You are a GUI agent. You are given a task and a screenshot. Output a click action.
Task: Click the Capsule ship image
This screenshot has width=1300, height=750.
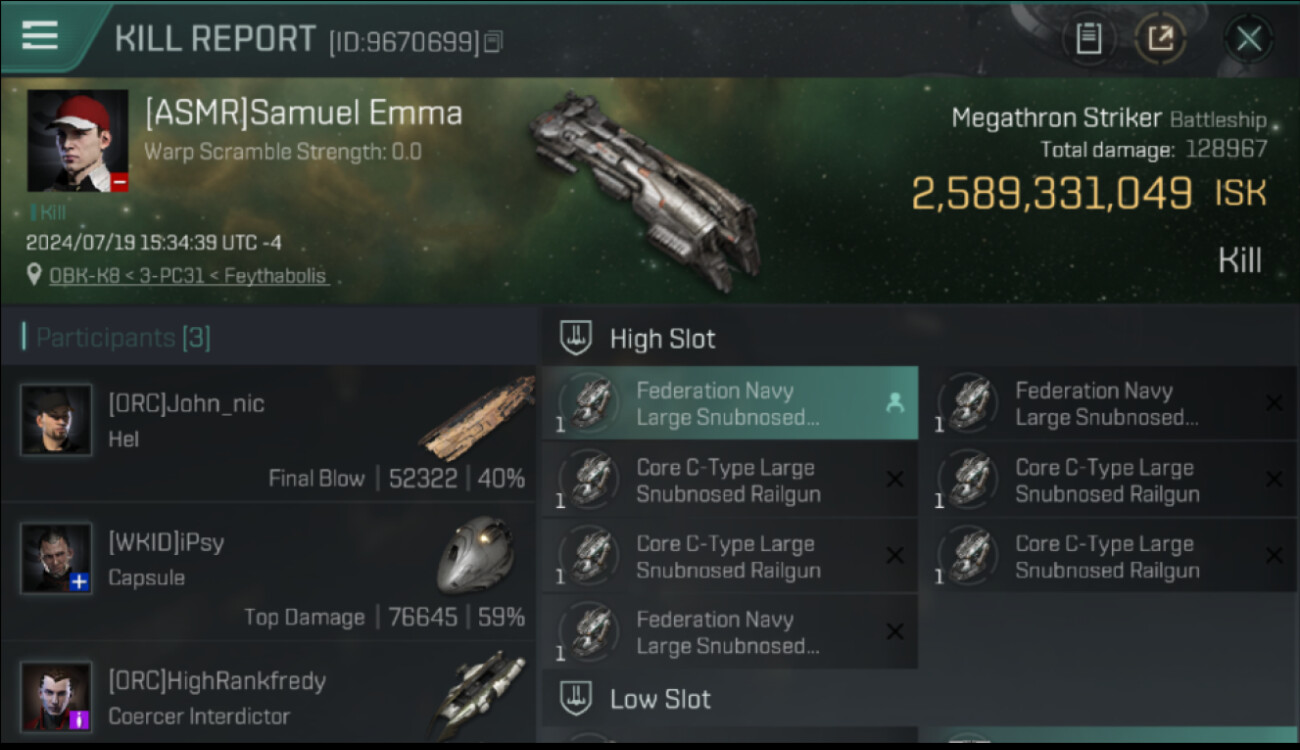tap(475, 555)
